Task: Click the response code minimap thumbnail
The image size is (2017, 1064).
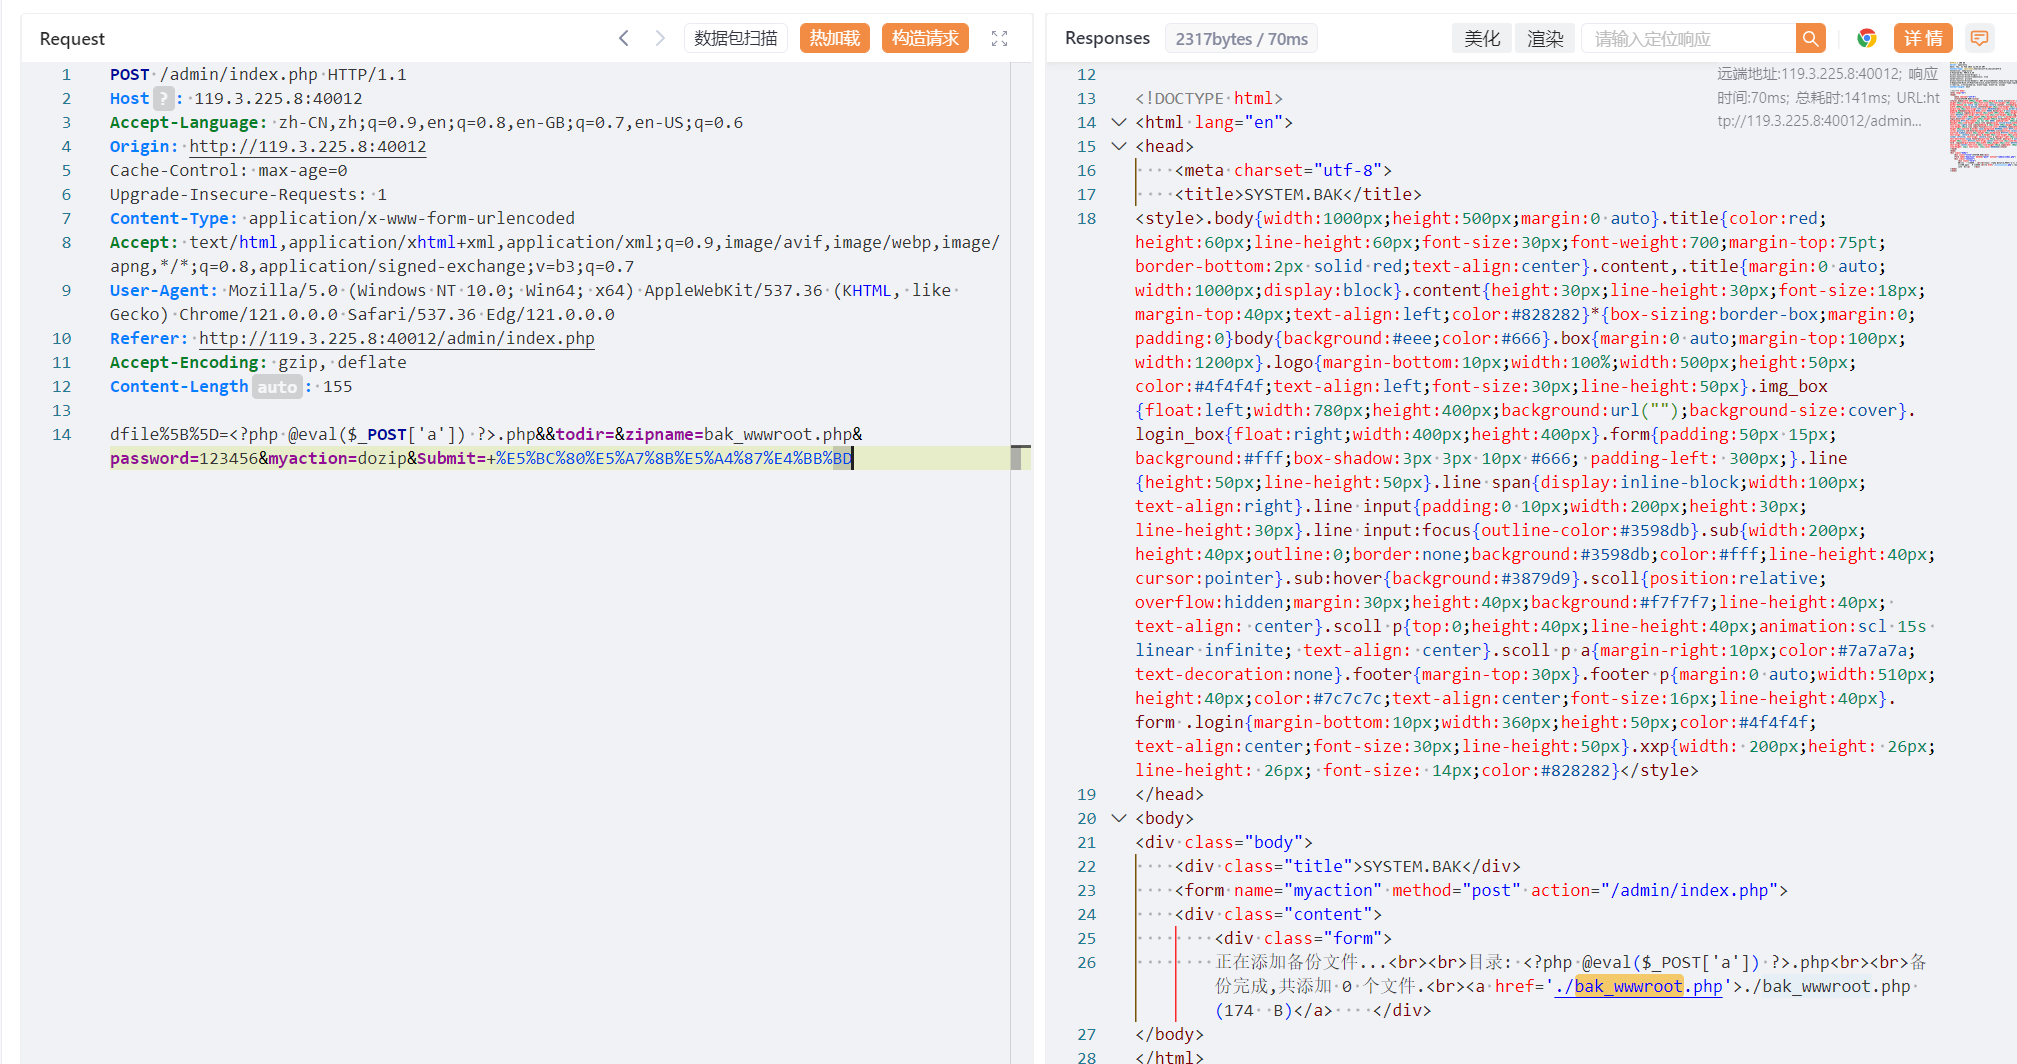Action: pyautogui.click(x=1982, y=117)
